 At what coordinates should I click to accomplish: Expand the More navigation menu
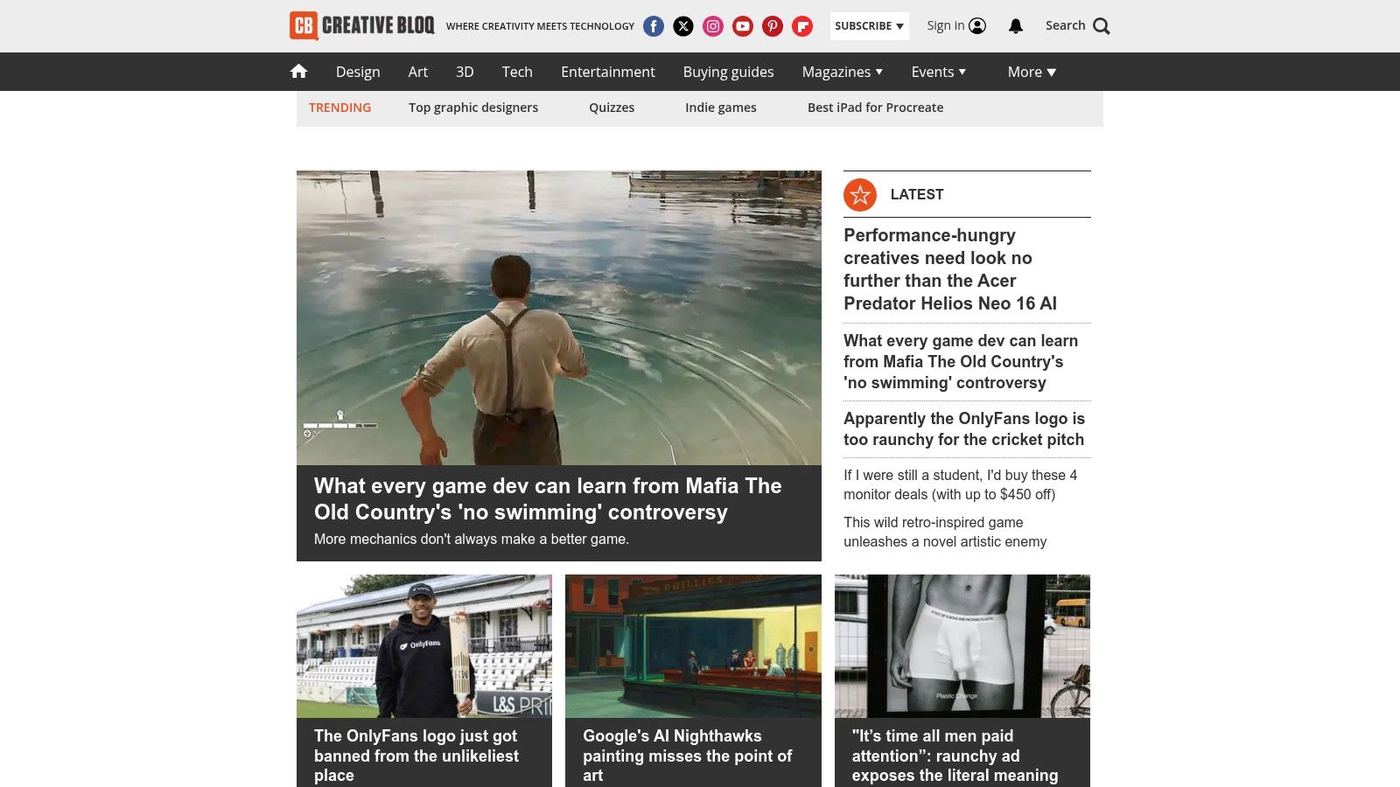pyautogui.click(x=1032, y=72)
